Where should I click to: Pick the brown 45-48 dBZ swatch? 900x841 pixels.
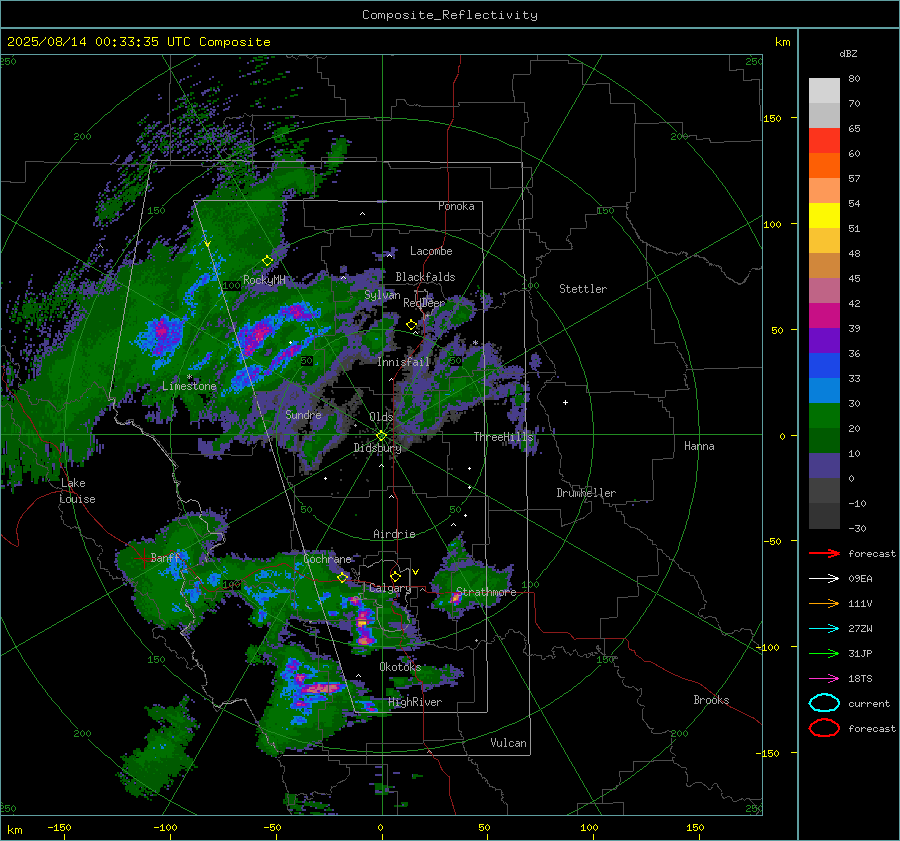(824, 266)
